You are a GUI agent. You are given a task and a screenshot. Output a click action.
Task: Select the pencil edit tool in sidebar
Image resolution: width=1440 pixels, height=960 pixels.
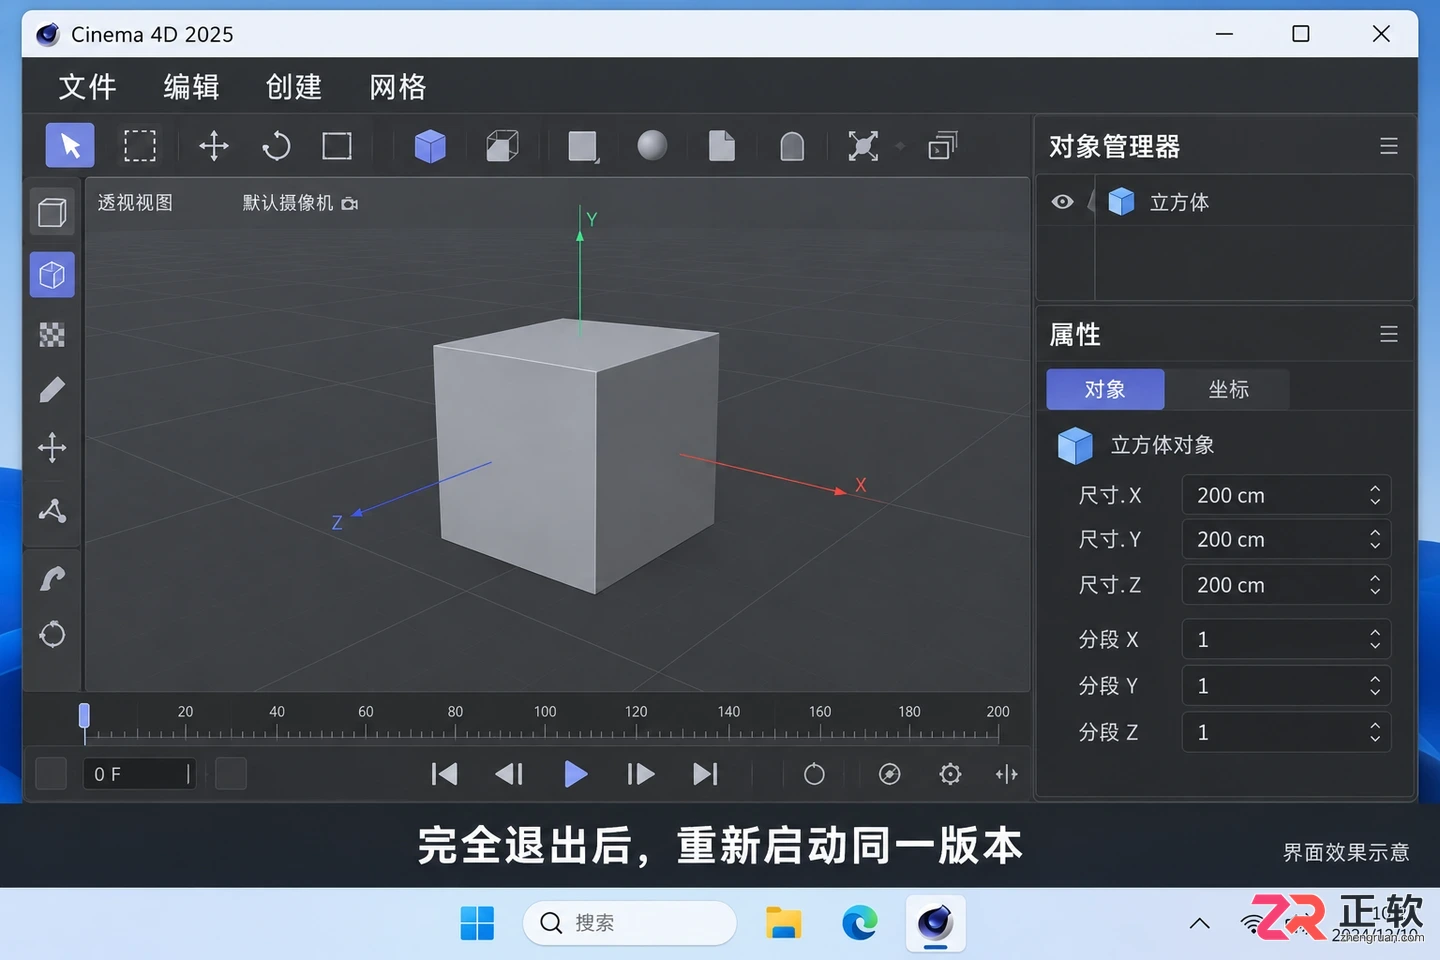(x=52, y=390)
